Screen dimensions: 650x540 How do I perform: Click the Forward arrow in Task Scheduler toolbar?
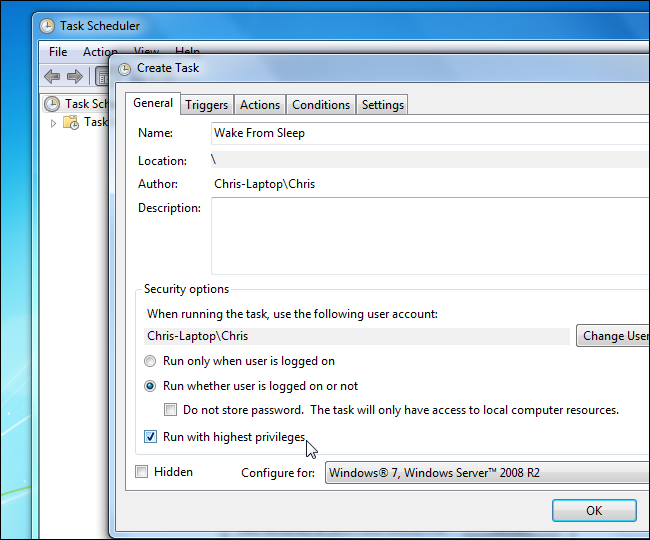75,77
